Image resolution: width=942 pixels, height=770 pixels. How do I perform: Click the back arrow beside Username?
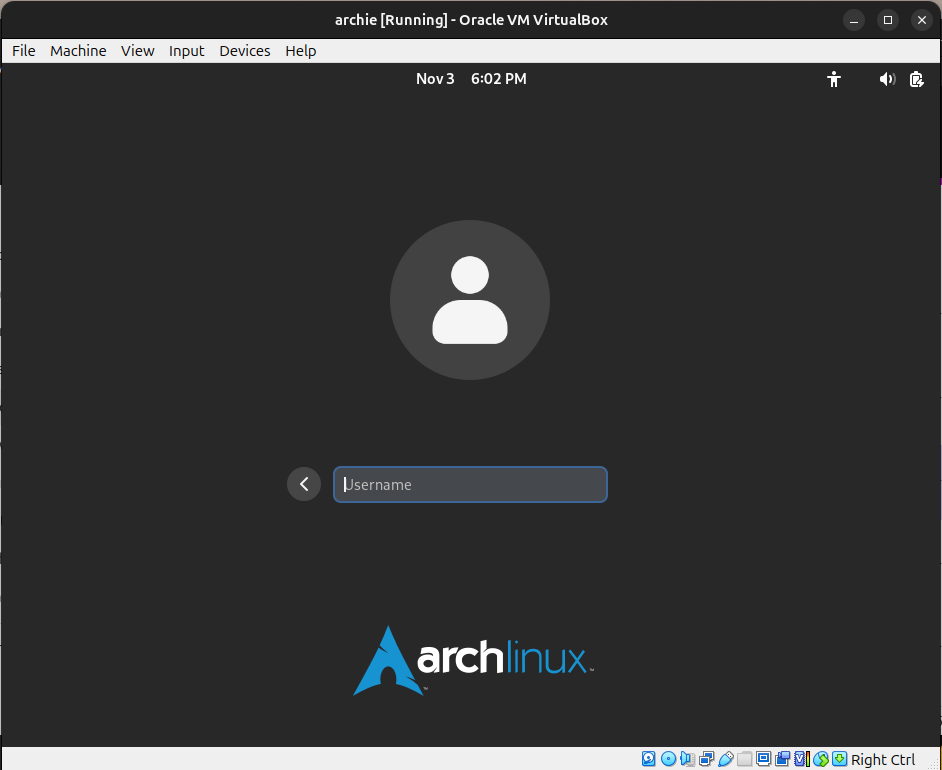pyautogui.click(x=304, y=484)
